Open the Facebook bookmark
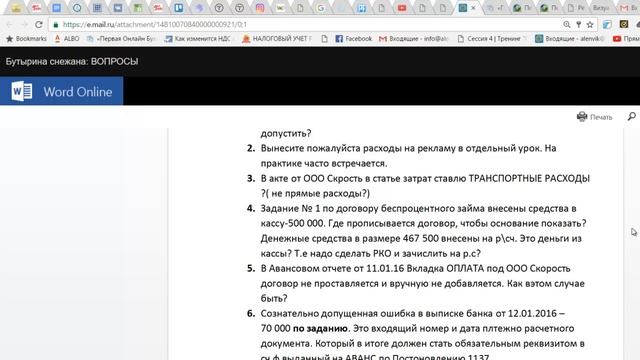640x360 pixels. coord(353,39)
